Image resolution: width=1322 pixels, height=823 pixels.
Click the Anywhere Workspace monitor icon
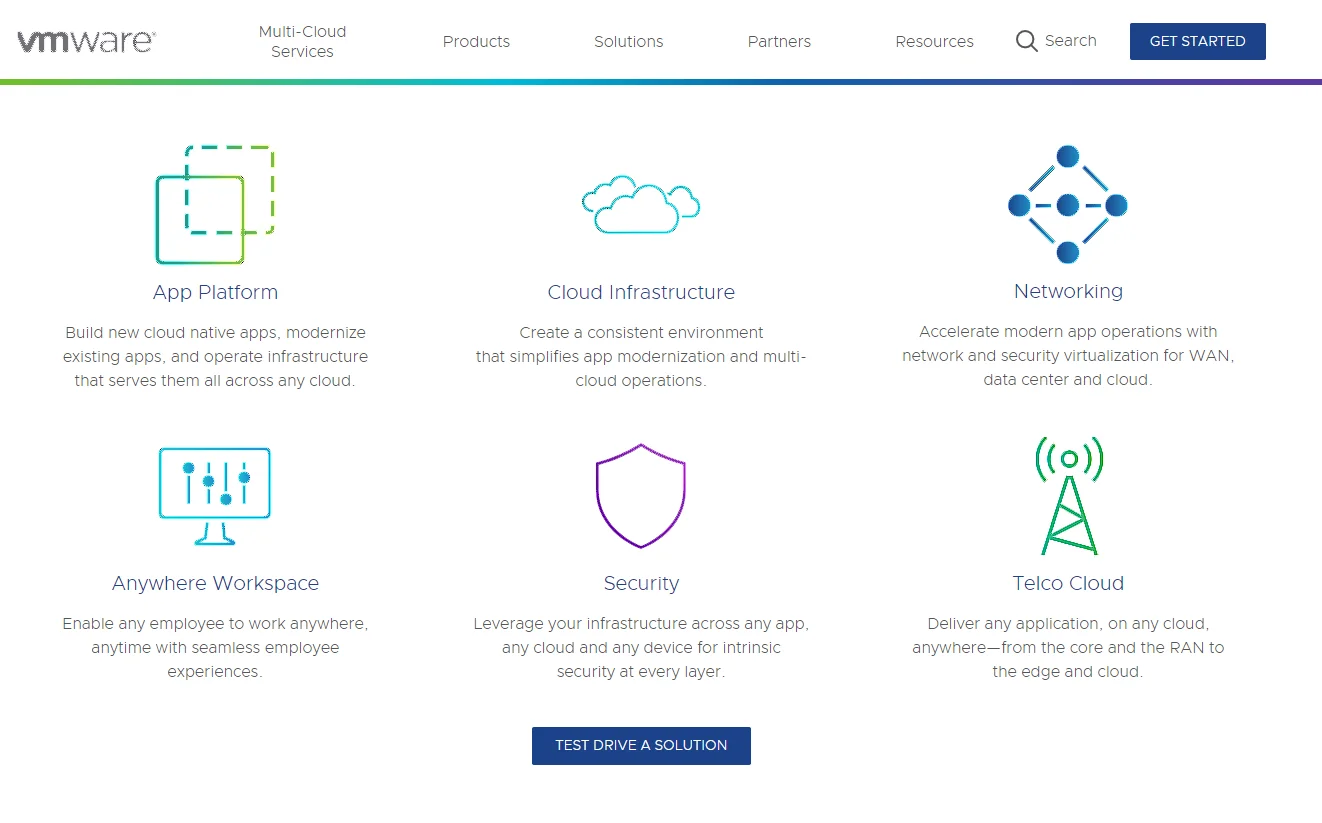[215, 496]
